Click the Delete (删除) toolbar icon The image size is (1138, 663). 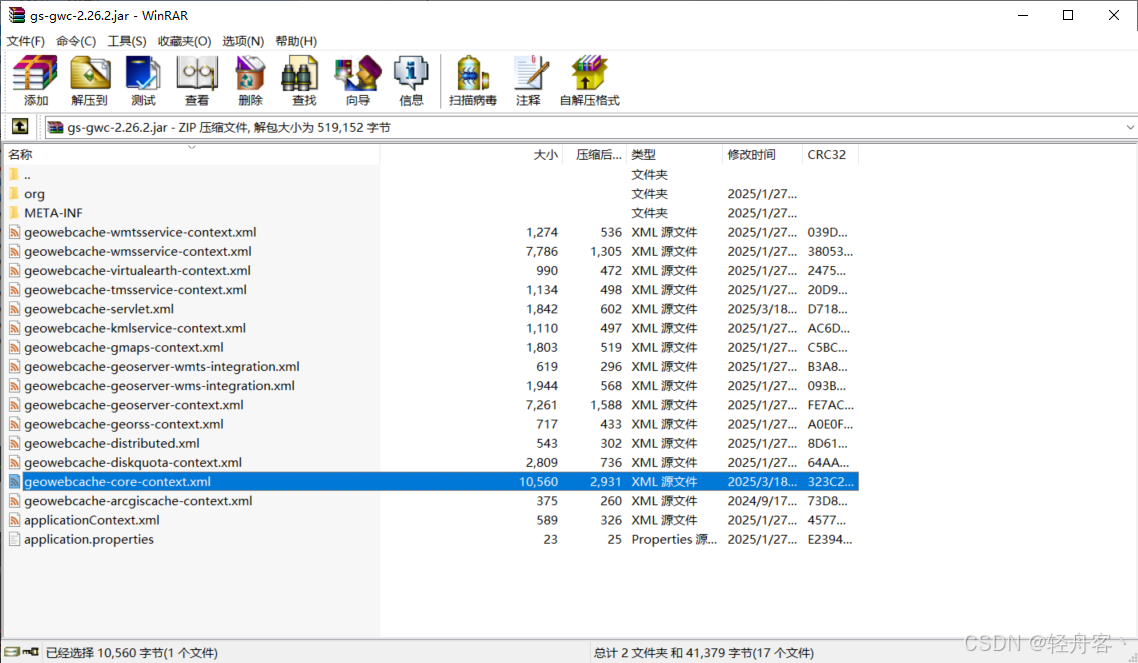tap(250, 81)
